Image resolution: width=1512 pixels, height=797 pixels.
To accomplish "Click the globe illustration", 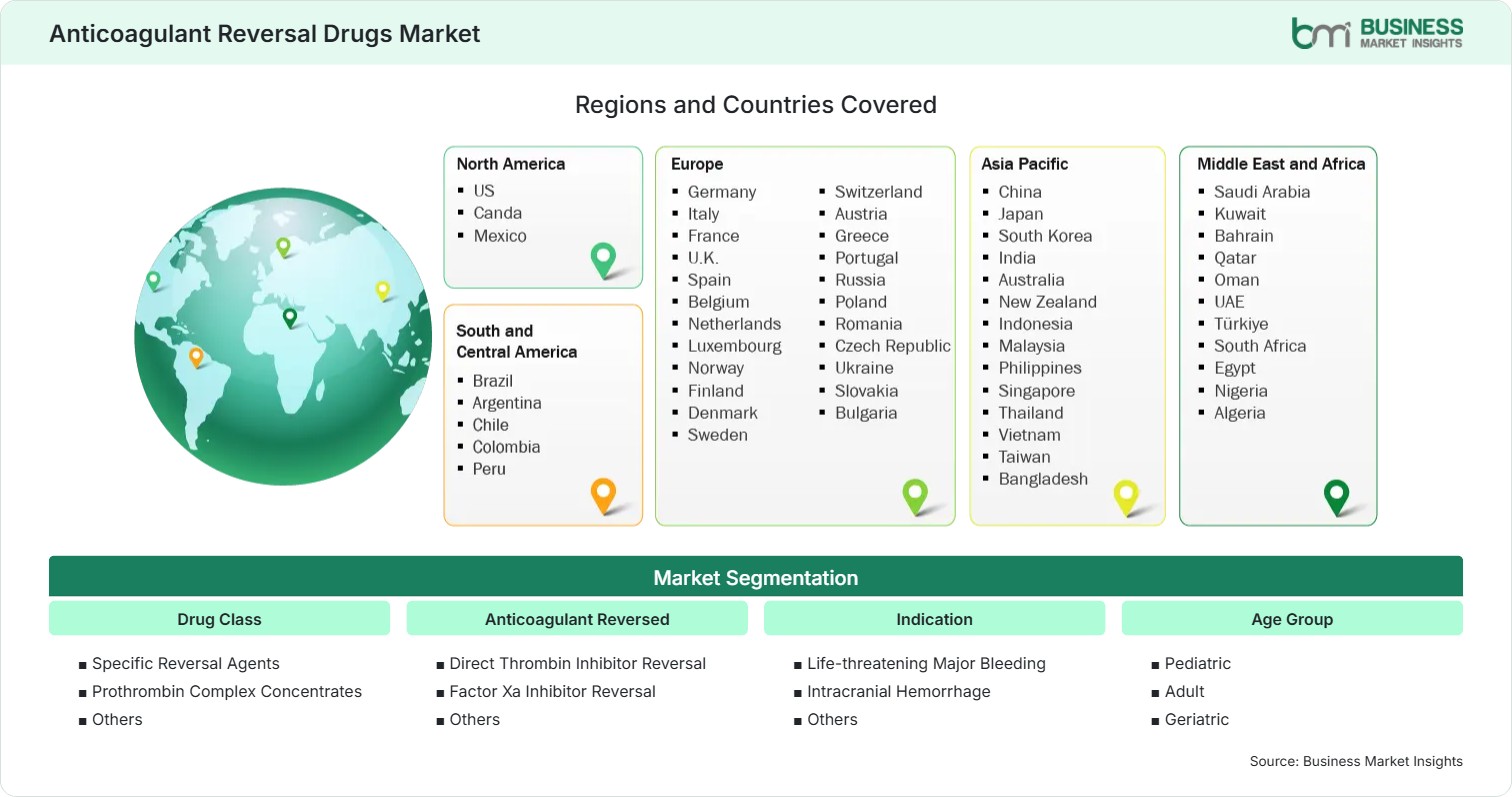I will coord(283,336).
